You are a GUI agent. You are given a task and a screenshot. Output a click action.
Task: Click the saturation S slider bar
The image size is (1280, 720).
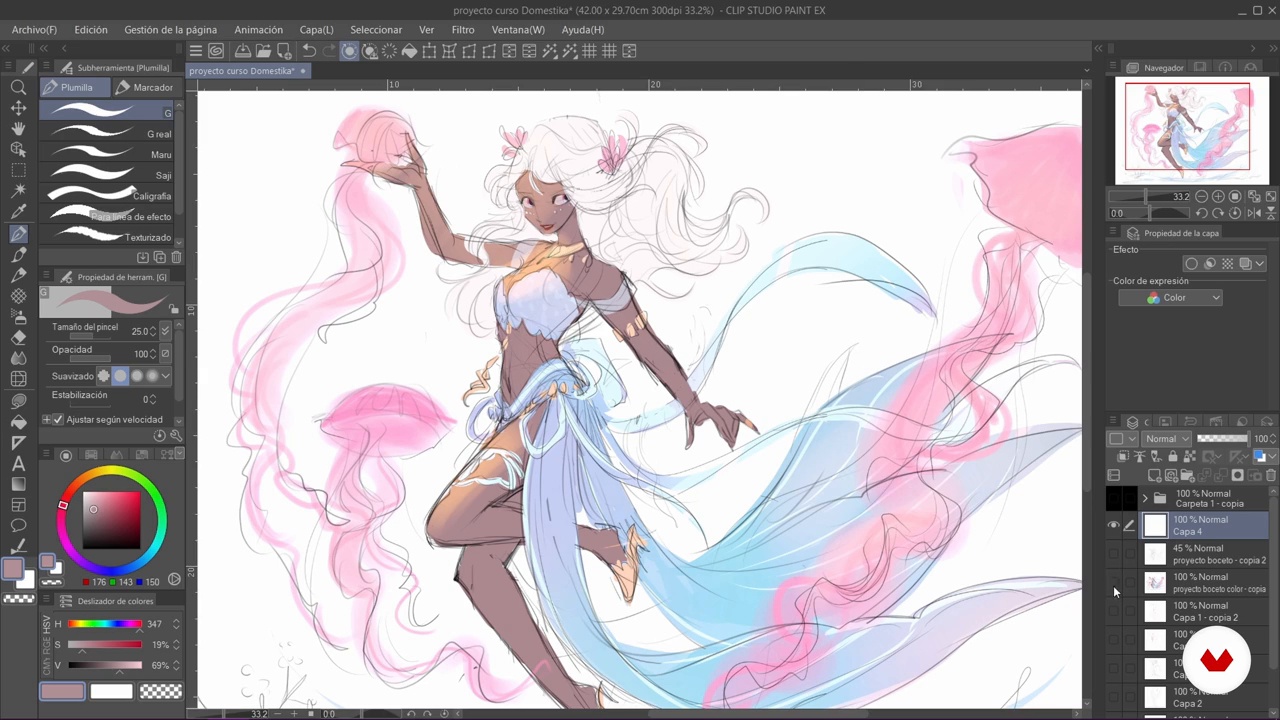point(104,645)
